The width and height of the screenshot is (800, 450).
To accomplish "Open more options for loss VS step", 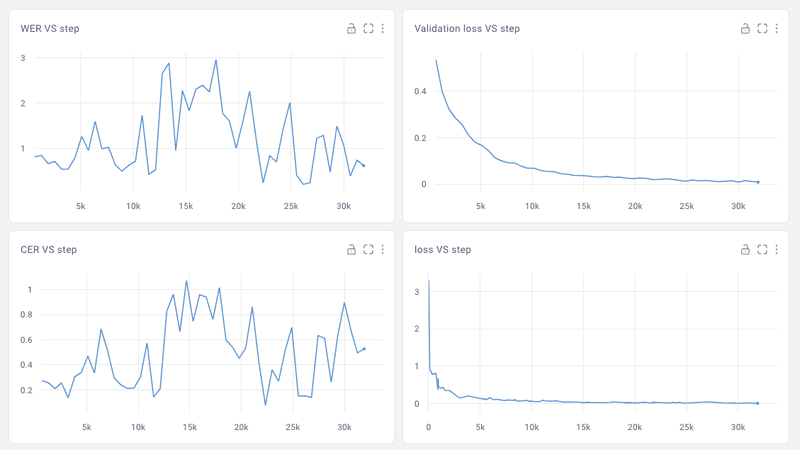I will point(777,249).
